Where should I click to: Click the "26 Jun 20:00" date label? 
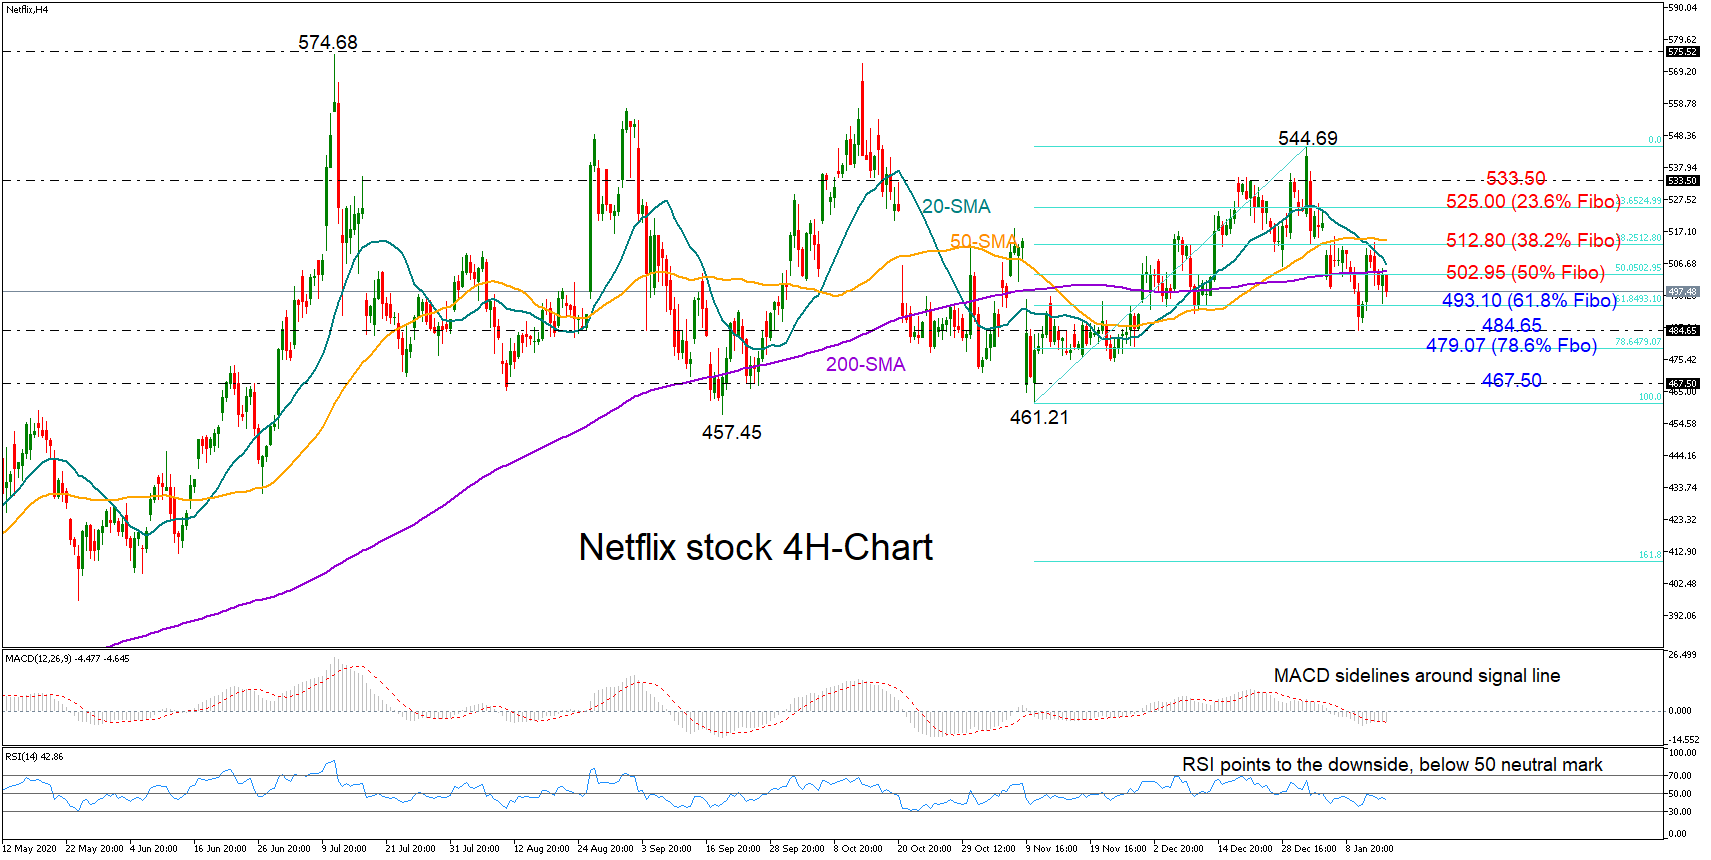click(x=284, y=849)
